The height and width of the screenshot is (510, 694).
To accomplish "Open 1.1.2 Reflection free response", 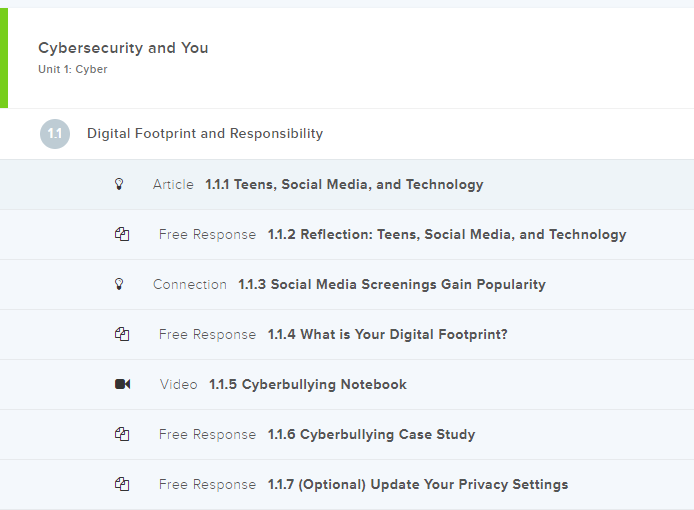I will 447,234.
